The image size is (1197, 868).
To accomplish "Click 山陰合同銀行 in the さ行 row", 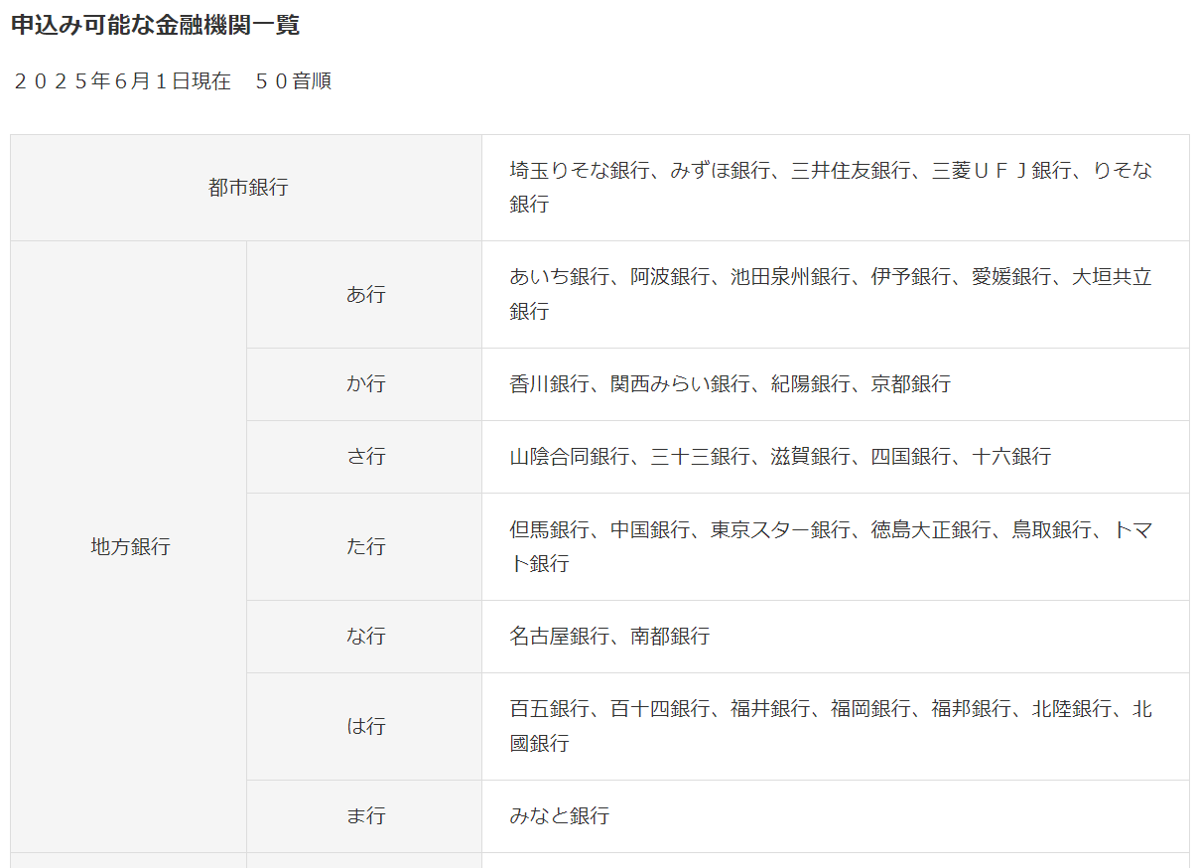I will pos(569,457).
